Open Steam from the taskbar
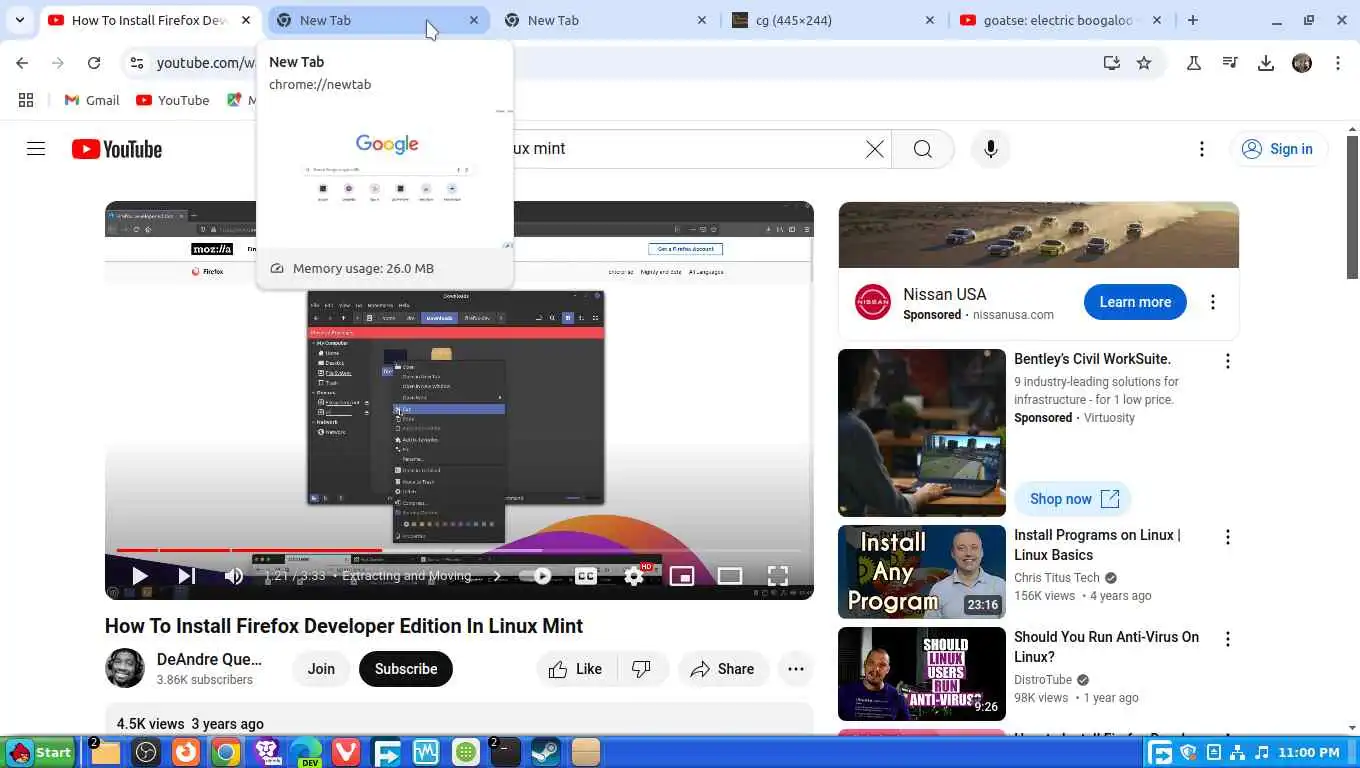 pyautogui.click(x=546, y=752)
